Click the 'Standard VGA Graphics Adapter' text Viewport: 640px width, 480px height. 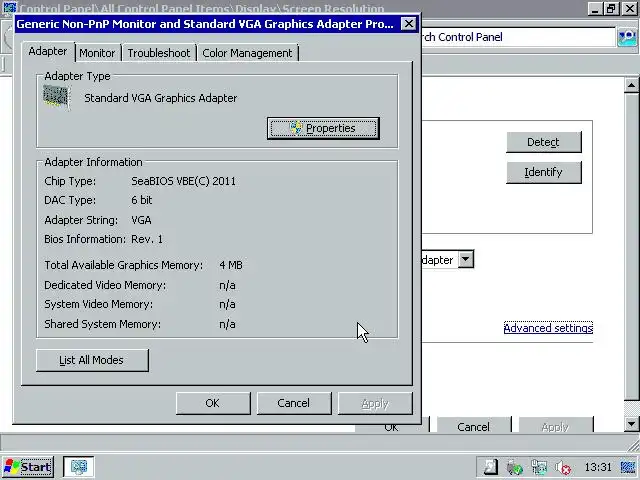click(x=160, y=98)
